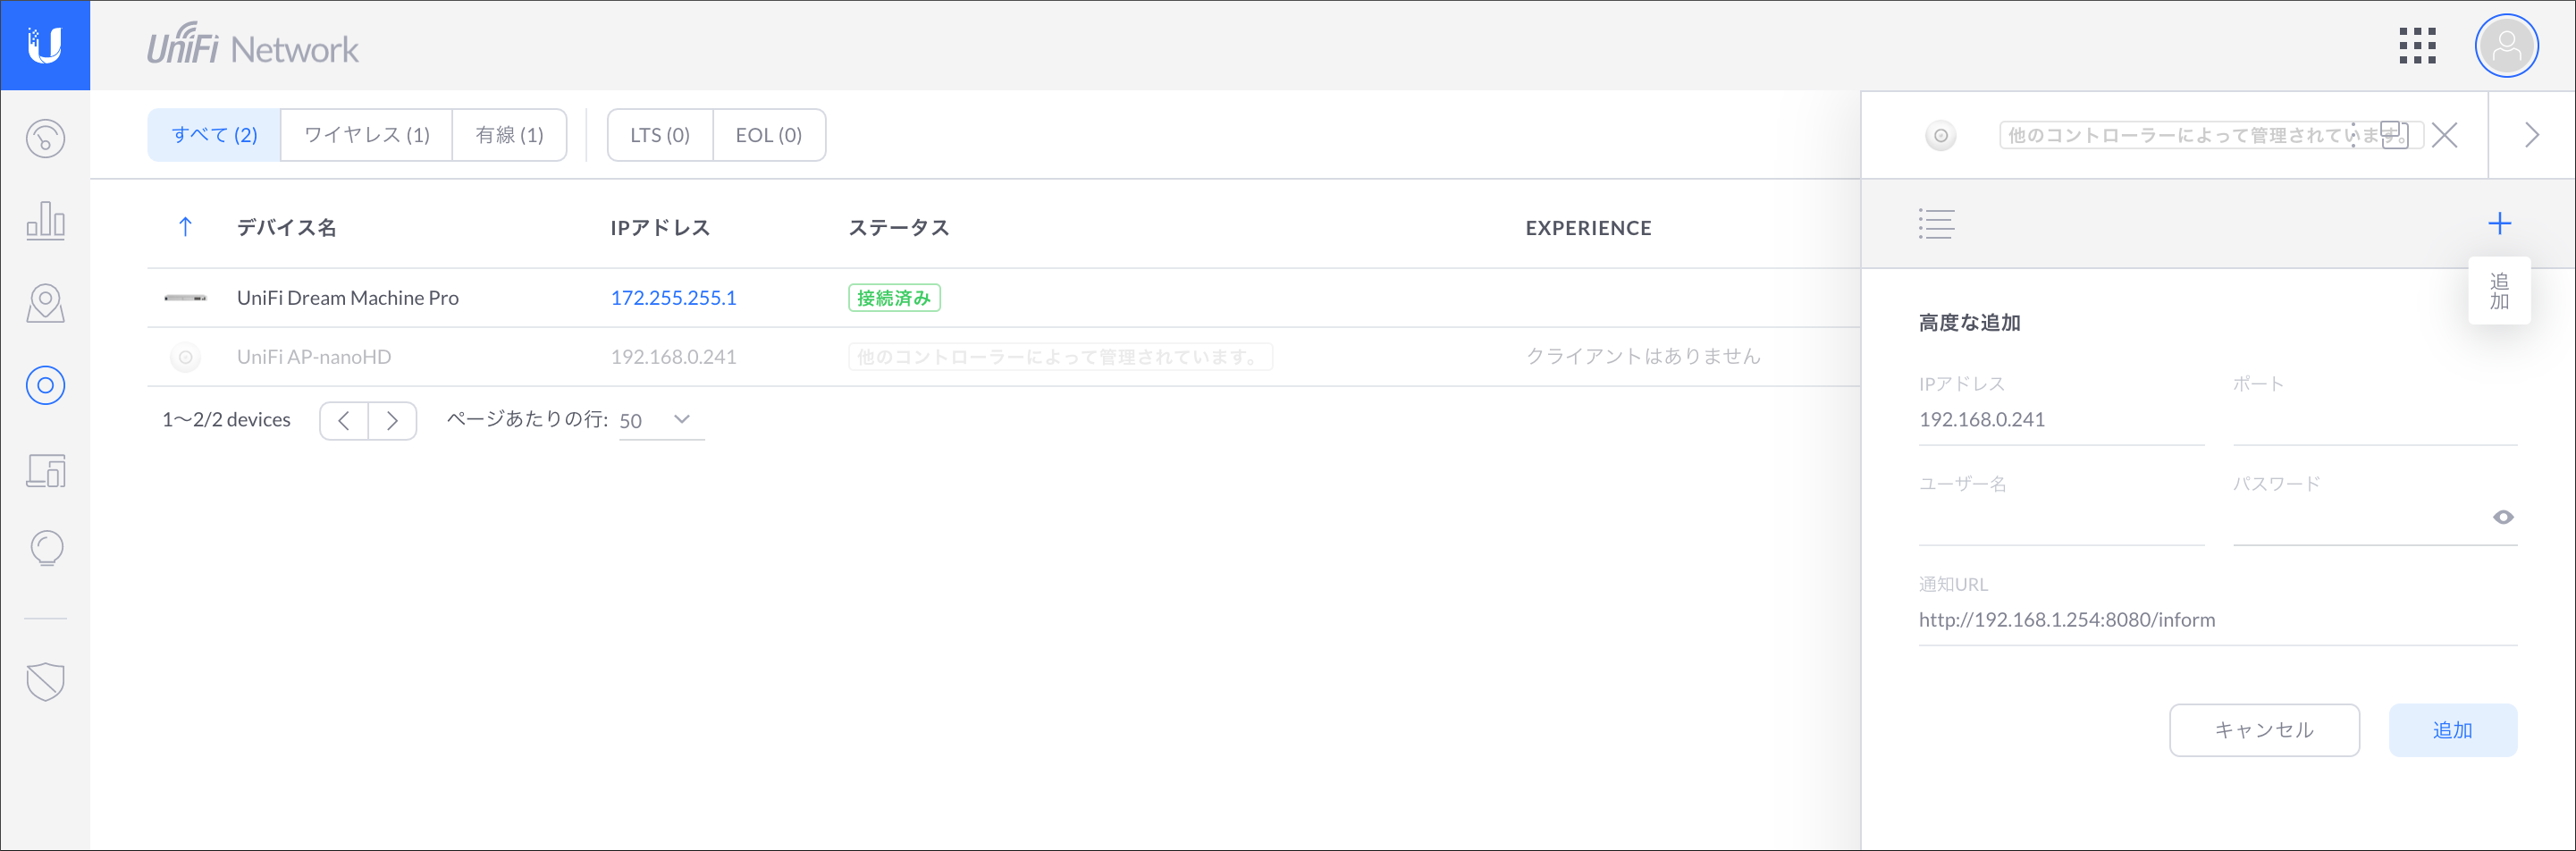Click the managed-by-other-controller status in the table

(x=1060, y=357)
